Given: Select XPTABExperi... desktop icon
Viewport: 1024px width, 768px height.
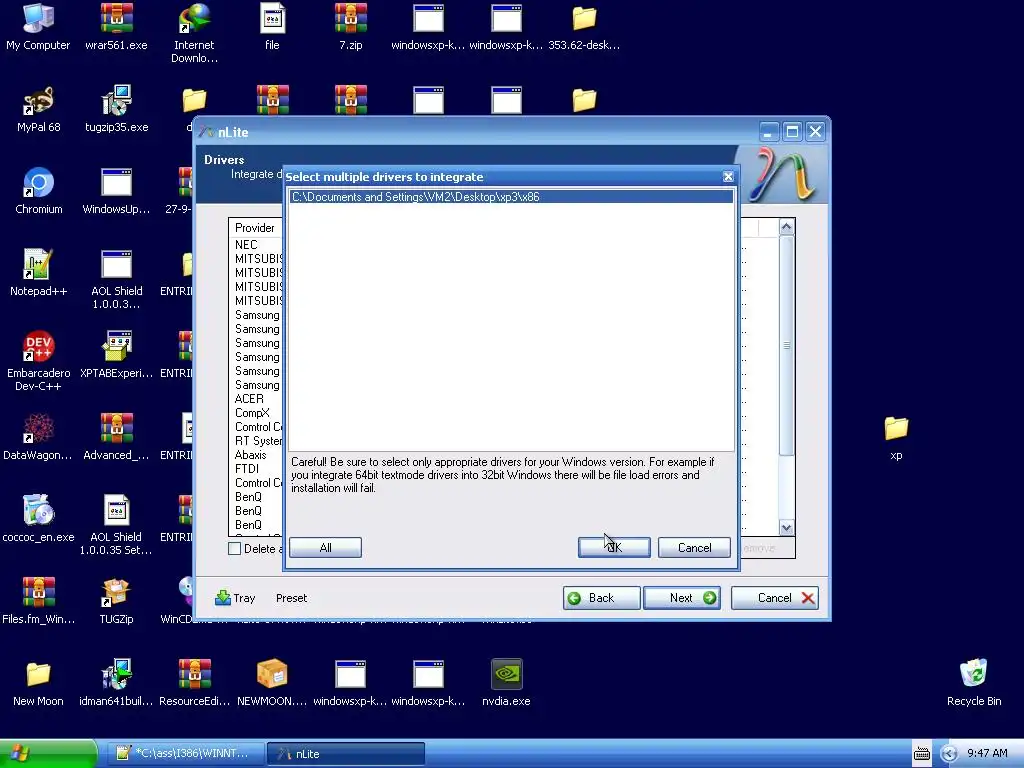Looking at the screenshot, I should coord(116,355).
